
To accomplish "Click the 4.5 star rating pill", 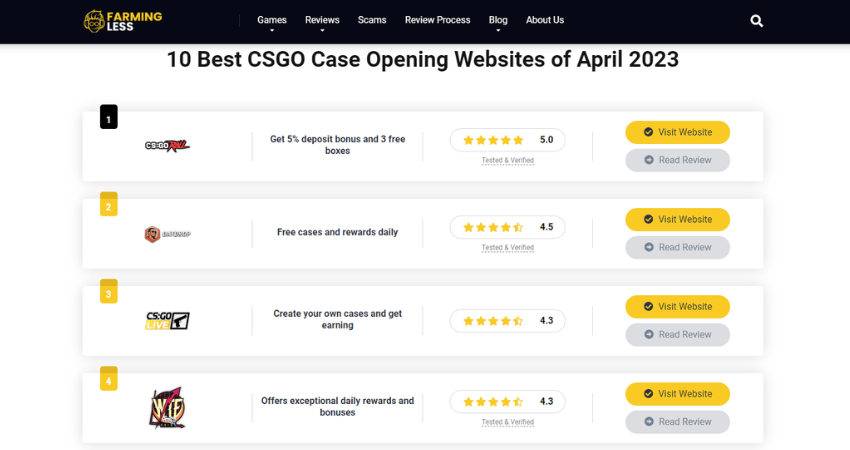I will click(x=507, y=227).
